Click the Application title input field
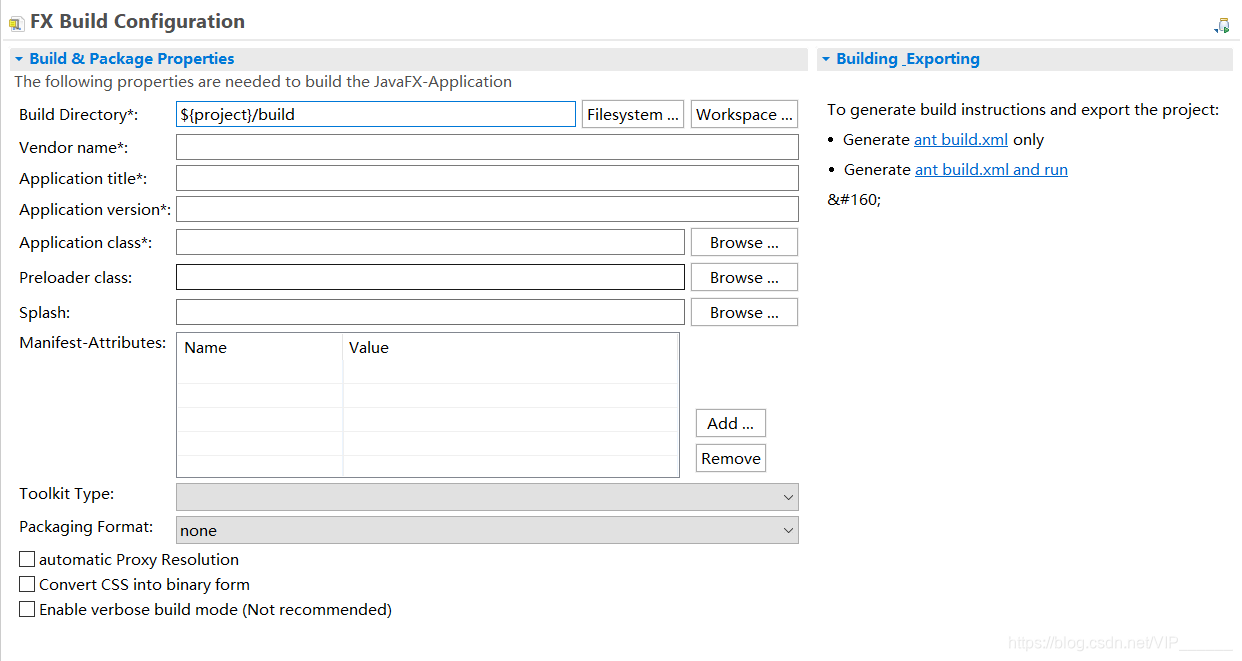1242x661 pixels. (x=487, y=178)
